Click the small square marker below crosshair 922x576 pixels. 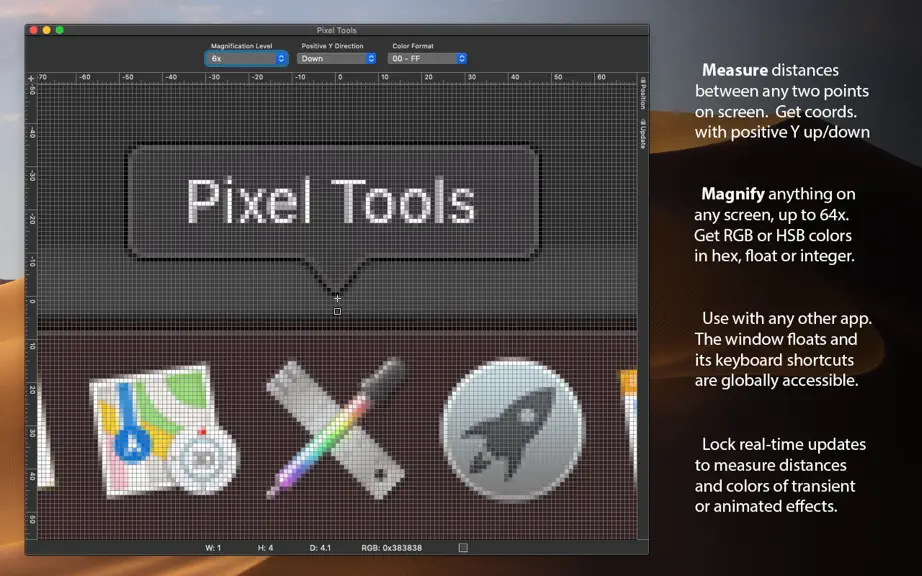[337, 312]
